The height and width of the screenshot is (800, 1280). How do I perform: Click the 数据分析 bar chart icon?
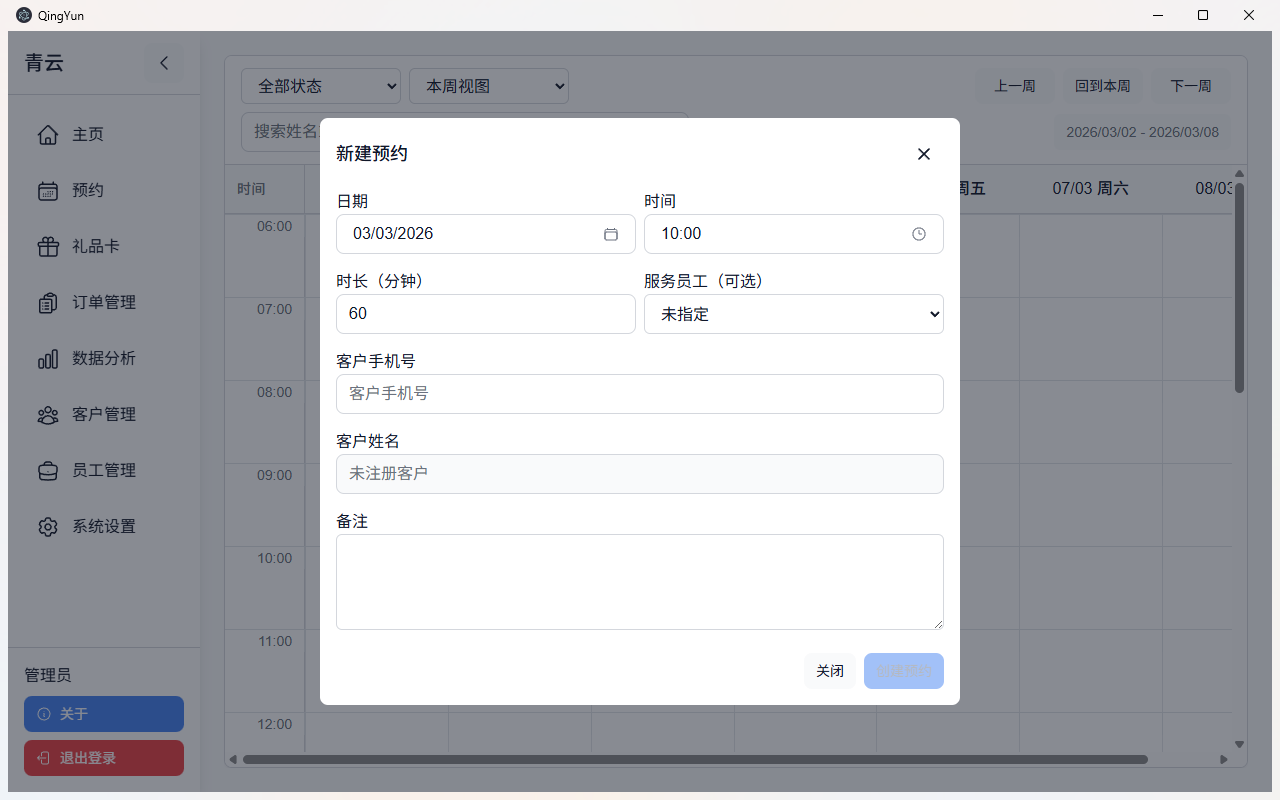point(48,358)
